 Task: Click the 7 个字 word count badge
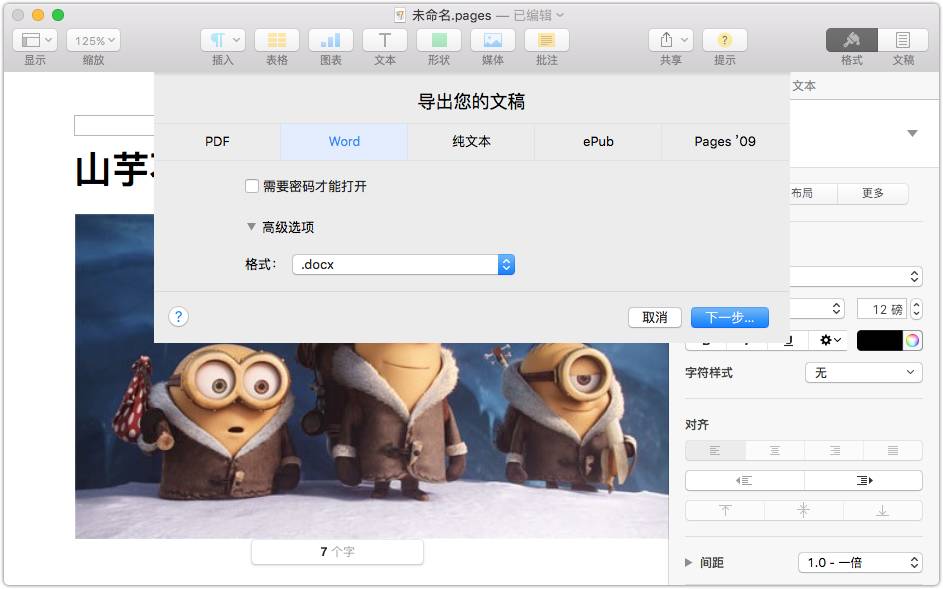tap(337, 552)
